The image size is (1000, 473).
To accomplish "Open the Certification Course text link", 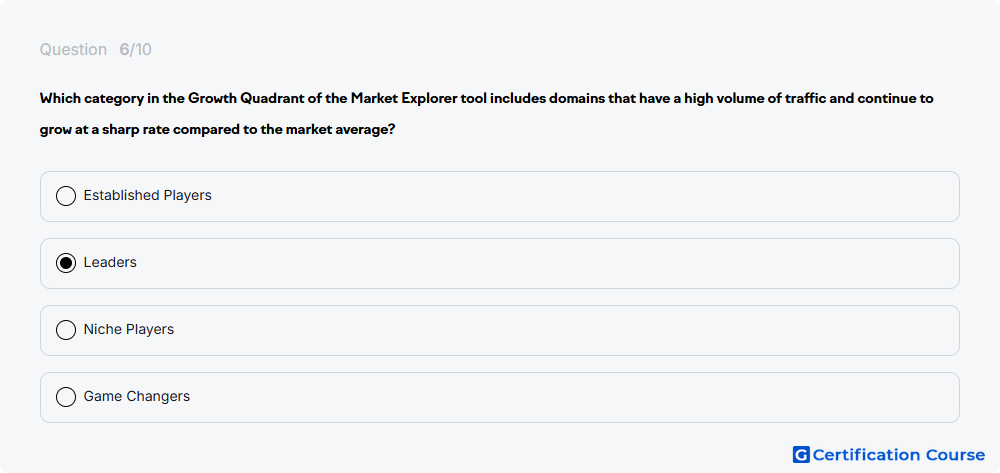I will tap(899, 455).
